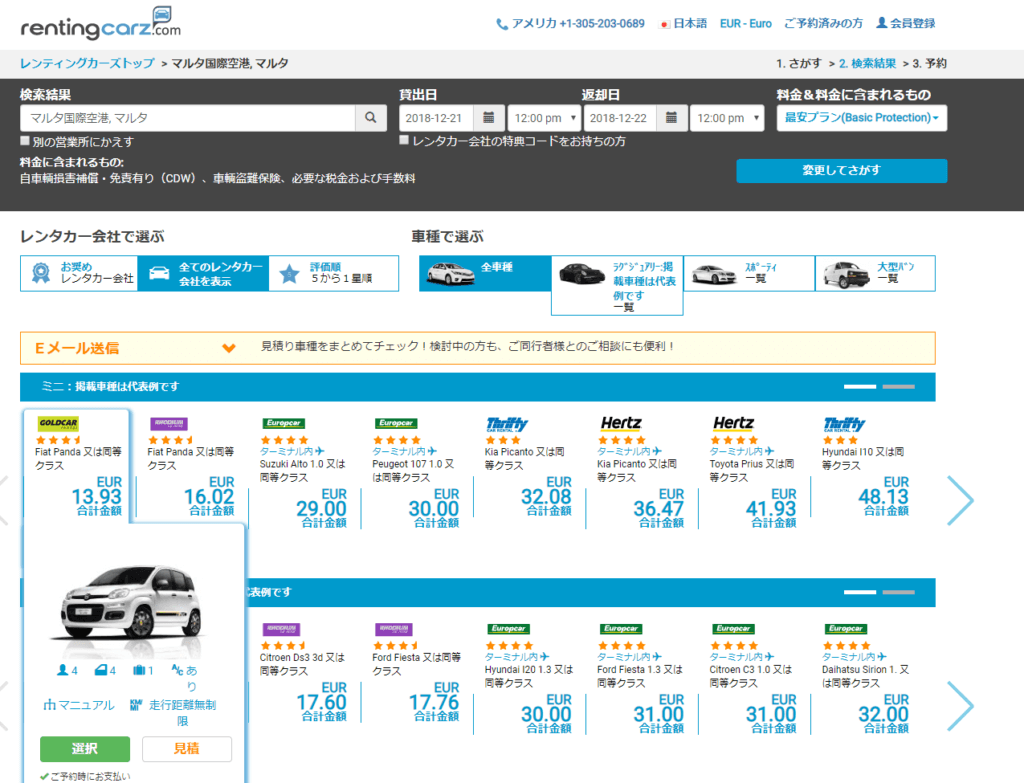1024x783 pixels.
Task: Click the Hertz Kia Picanto card at EUR 36.47
Action: click(x=641, y=473)
